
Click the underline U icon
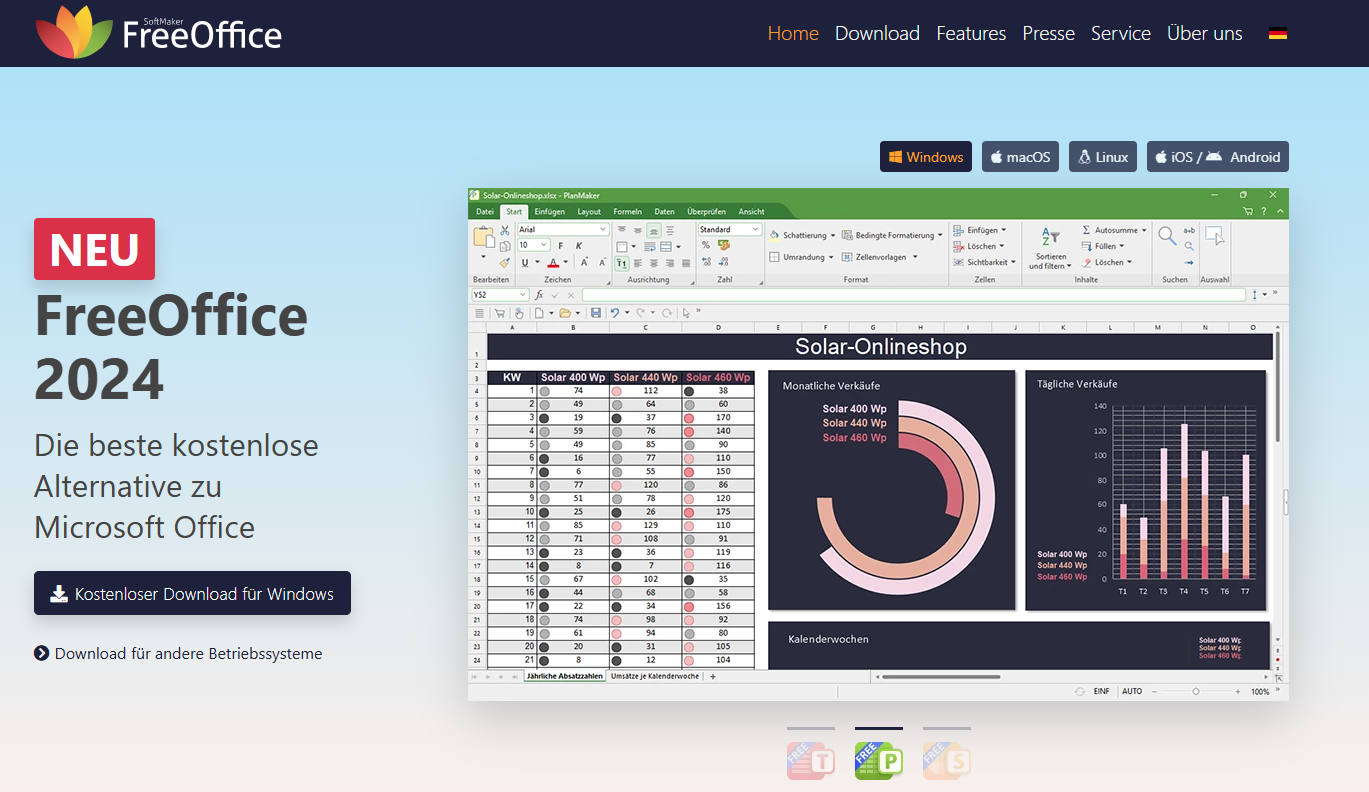point(523,262)
